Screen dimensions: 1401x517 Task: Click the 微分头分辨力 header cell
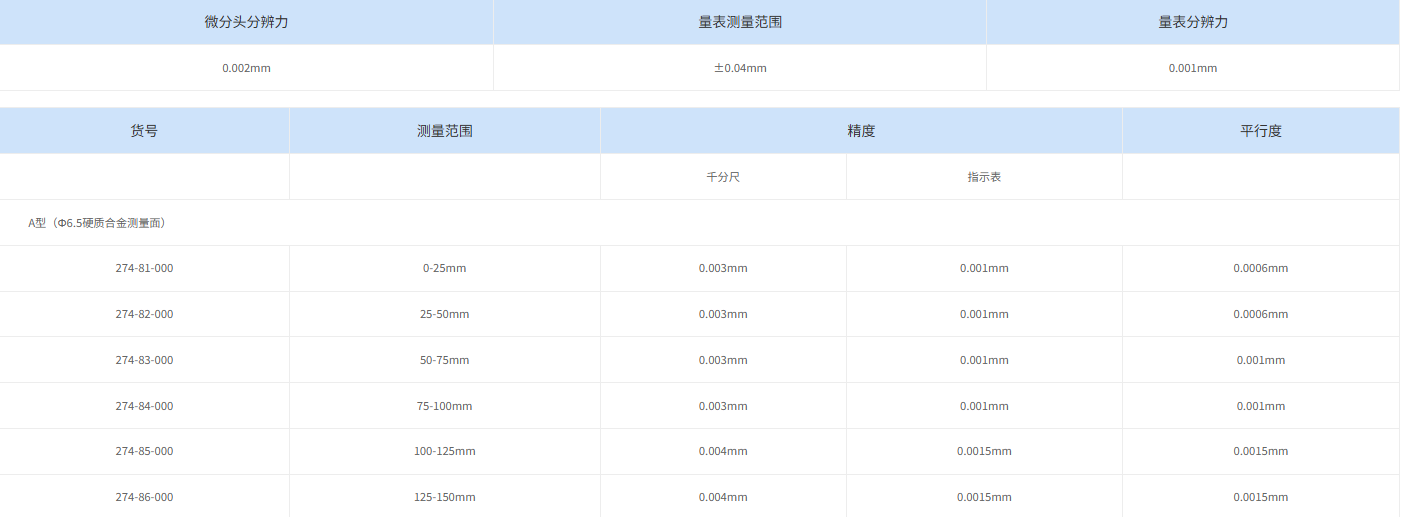point(246,22)
